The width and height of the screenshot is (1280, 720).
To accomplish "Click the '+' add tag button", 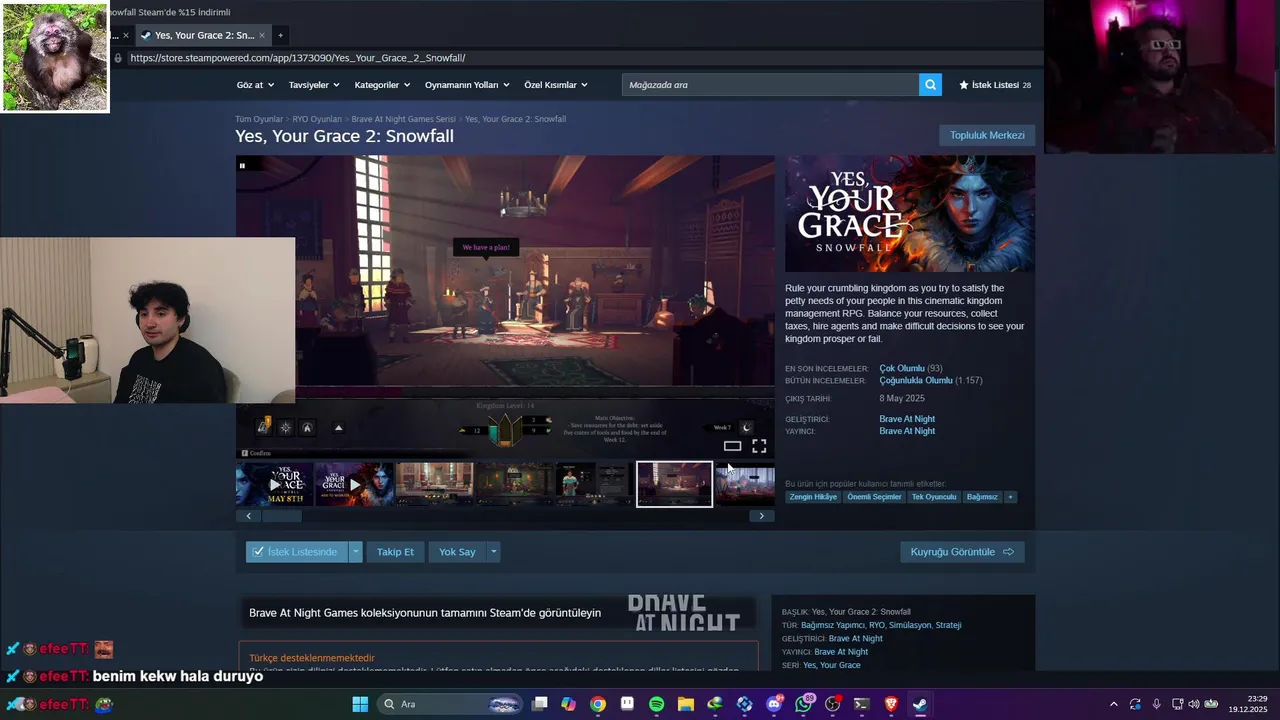I will 1010,497.
